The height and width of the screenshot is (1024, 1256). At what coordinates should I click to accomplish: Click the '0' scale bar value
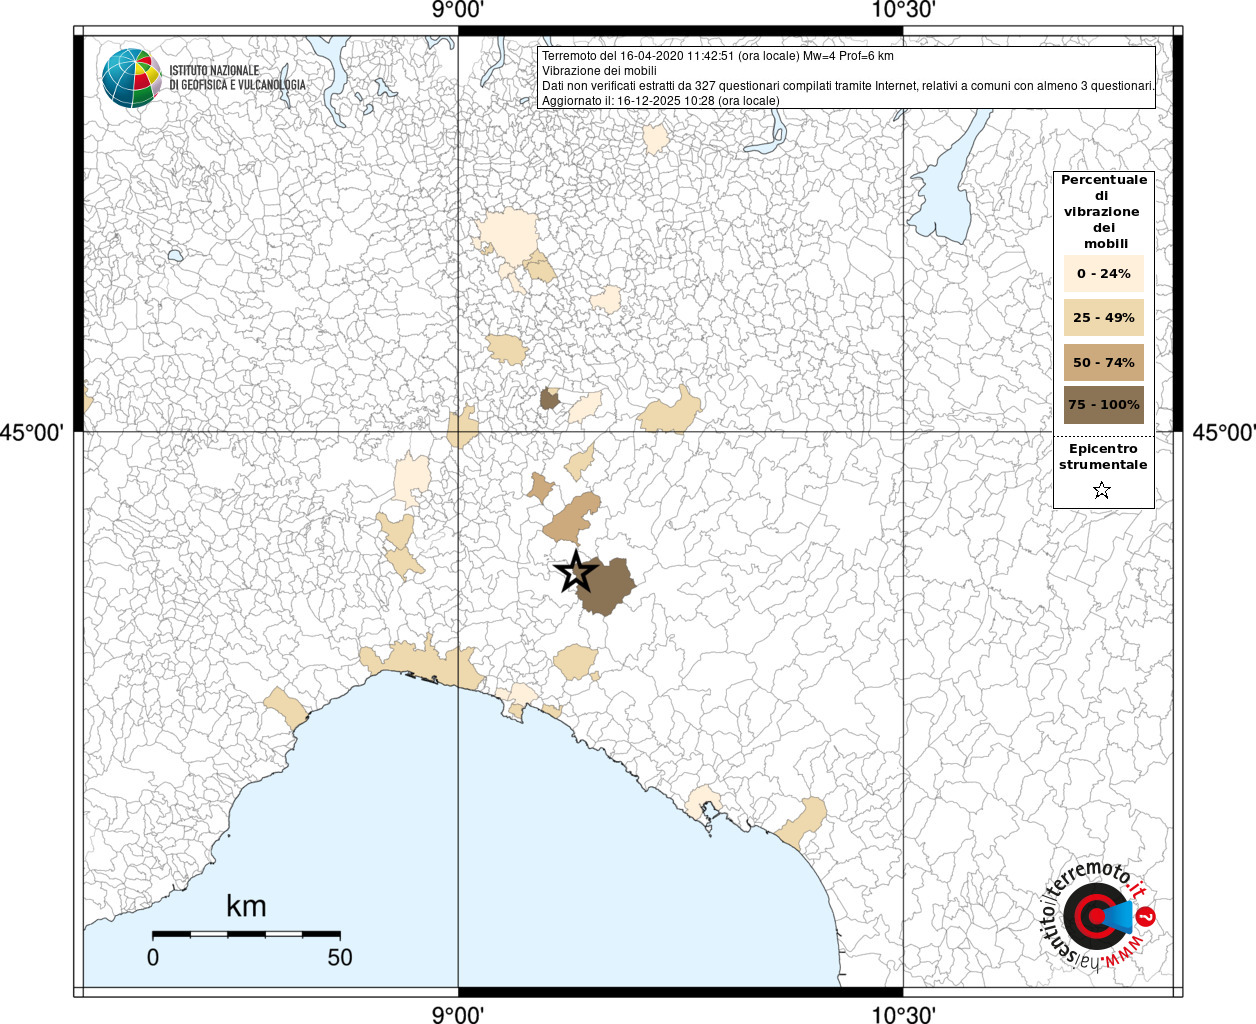coord(153,957)
